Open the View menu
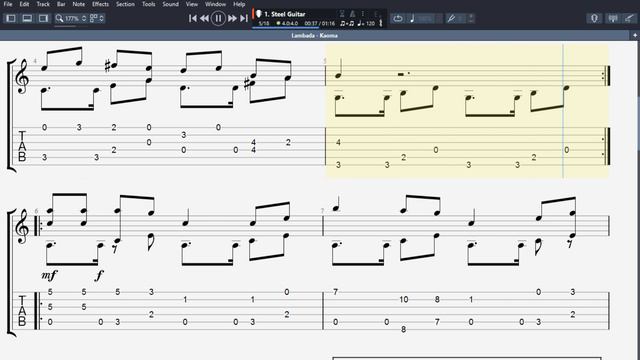This screenshot has height=360, width=640. point(192,4)
